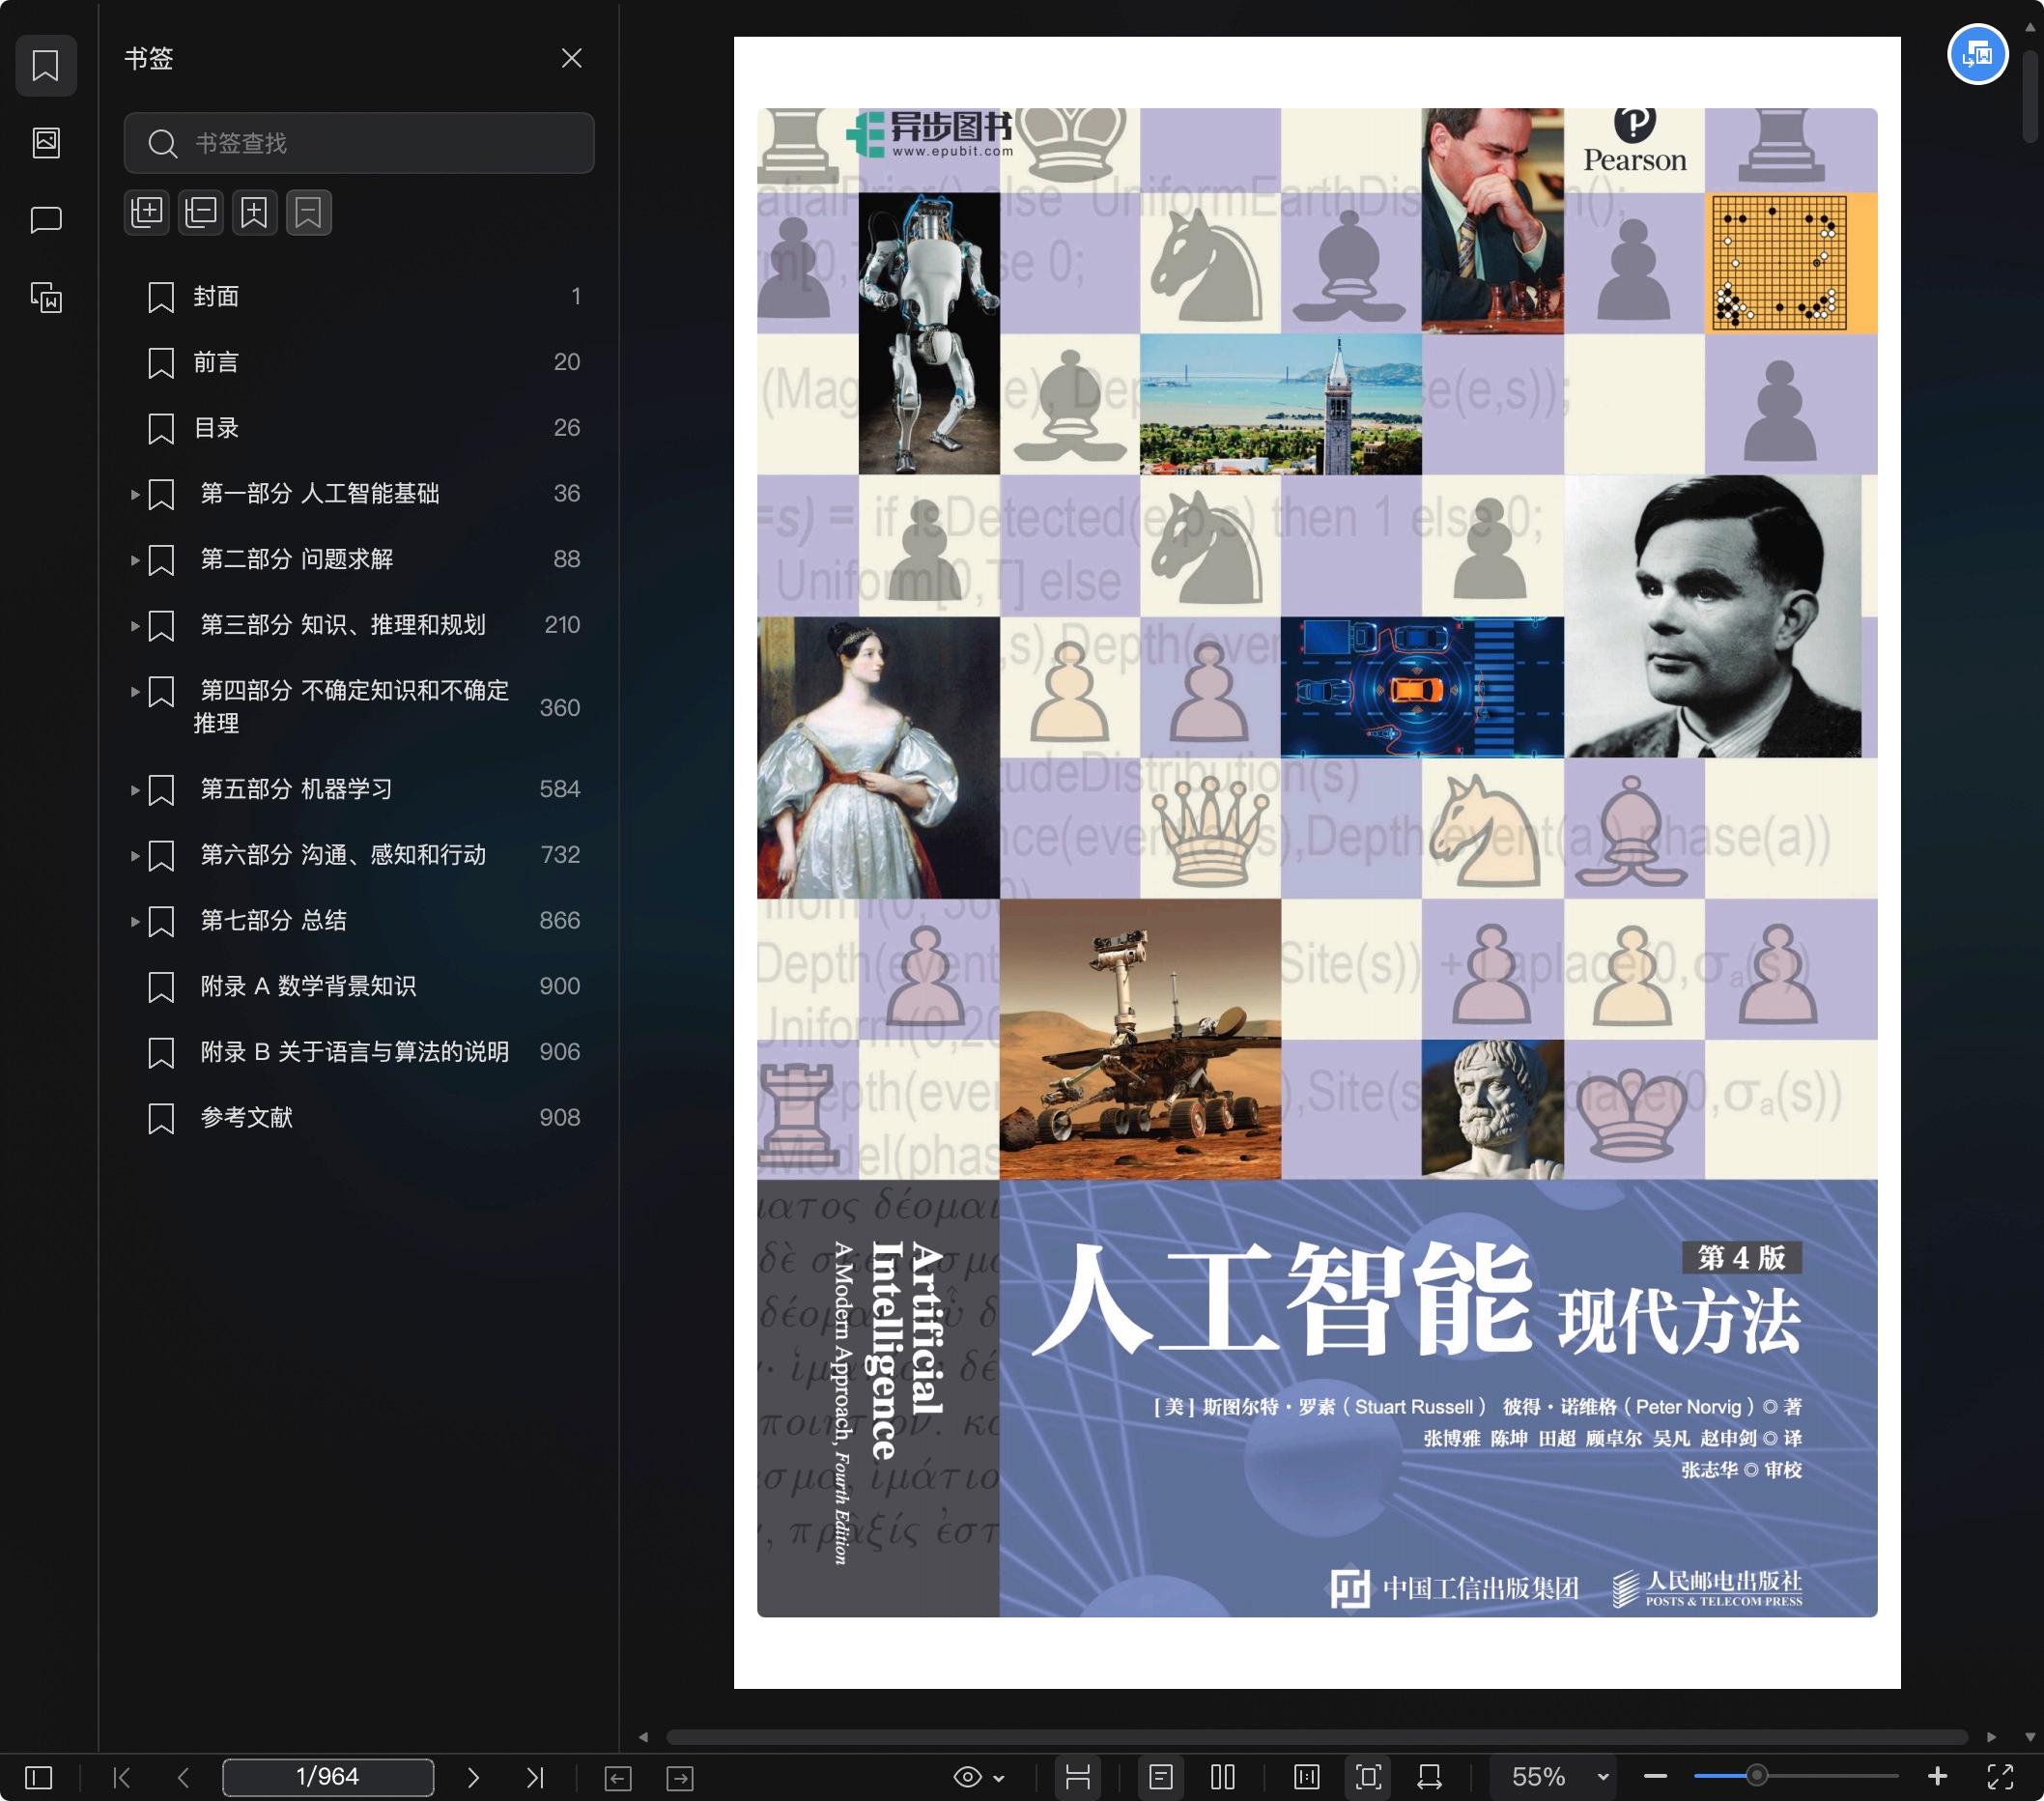Click scroll-left arrow of horizontal scrollbar

point(644,1737)
